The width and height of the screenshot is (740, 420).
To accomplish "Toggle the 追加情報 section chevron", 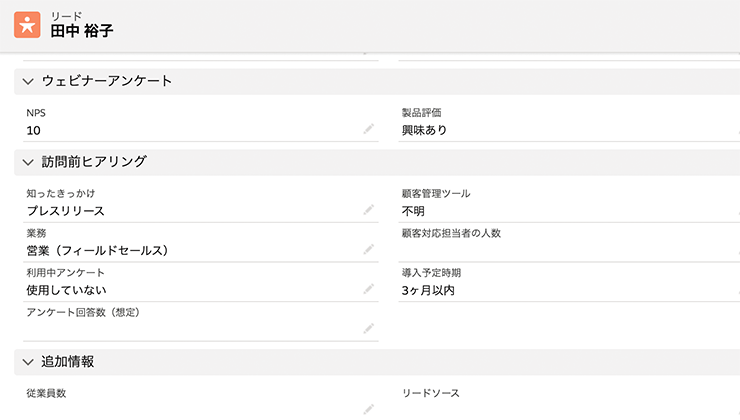I will point(27,361).
